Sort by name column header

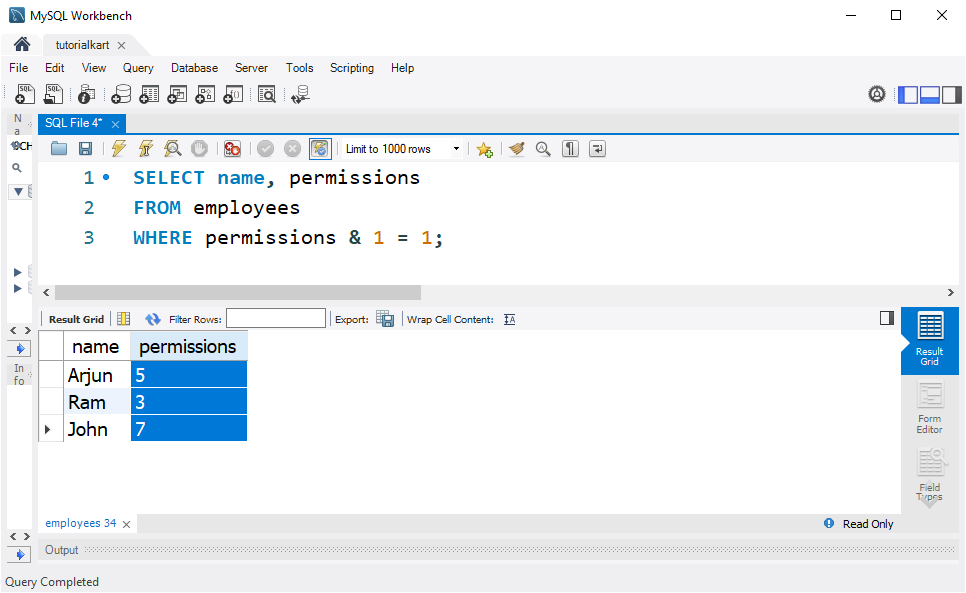[x=95, y=347]
